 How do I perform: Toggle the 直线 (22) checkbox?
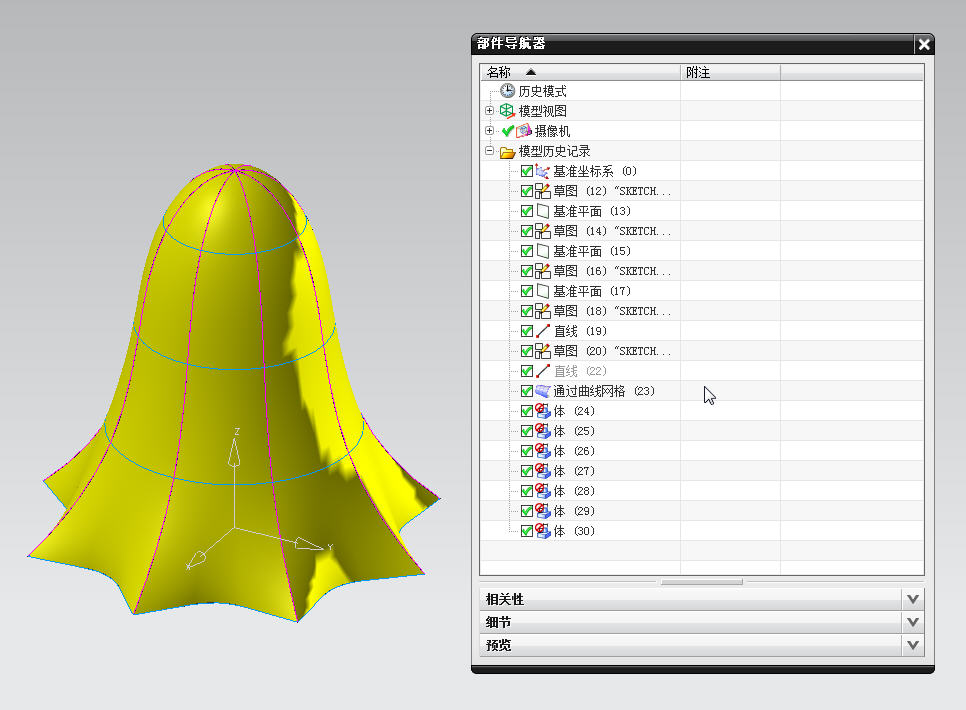(x=527, y=371)
